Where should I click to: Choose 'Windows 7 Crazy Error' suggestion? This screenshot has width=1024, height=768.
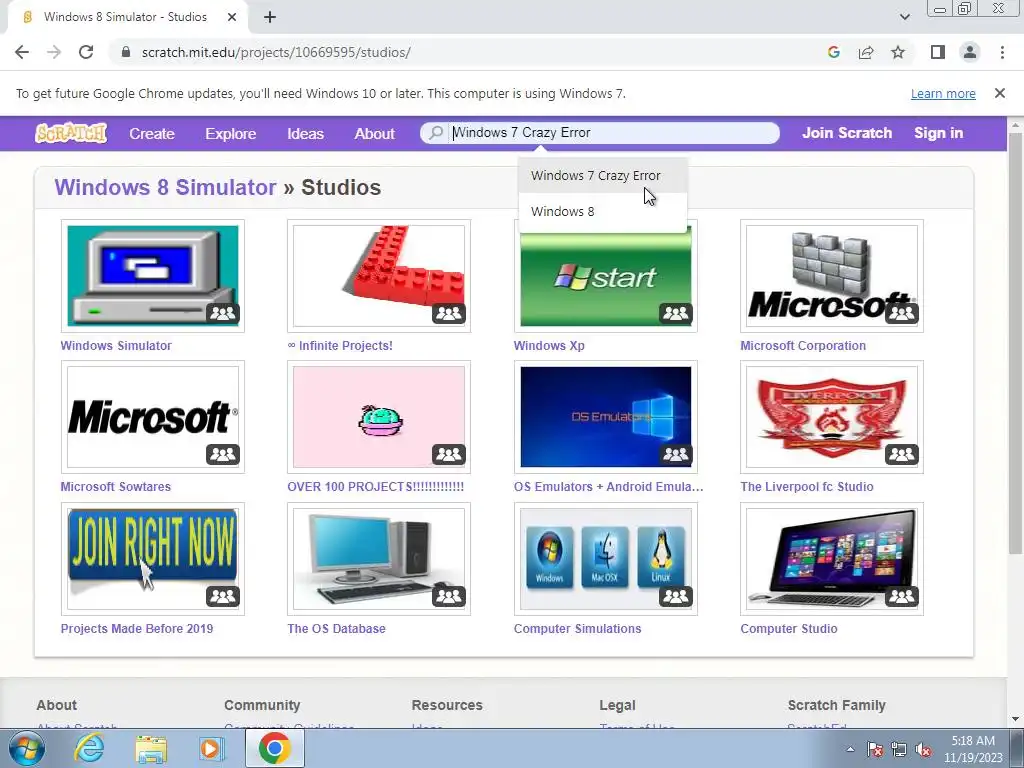(x=603, y=176)
